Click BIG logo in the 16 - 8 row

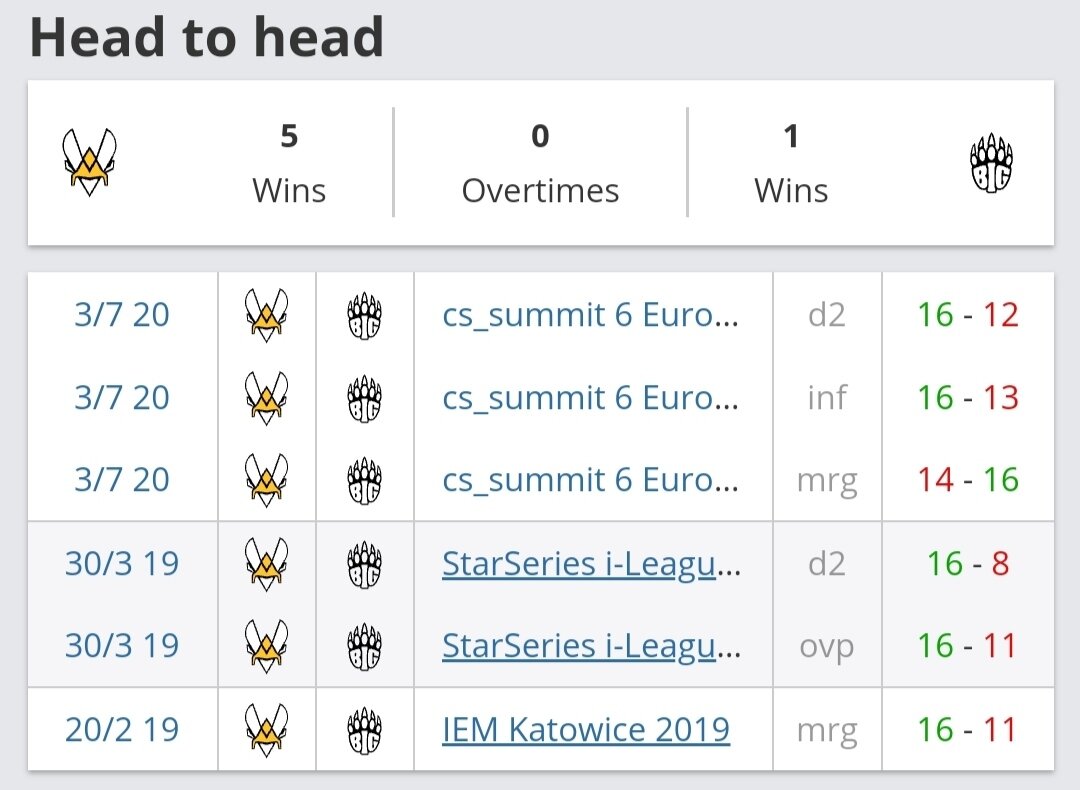365,564
